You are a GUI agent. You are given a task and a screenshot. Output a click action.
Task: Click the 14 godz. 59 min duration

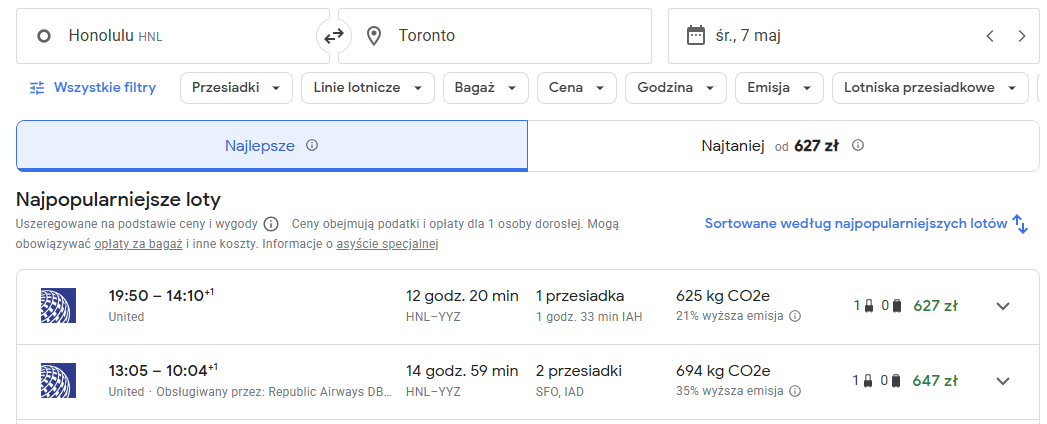(x=462, y=371)
